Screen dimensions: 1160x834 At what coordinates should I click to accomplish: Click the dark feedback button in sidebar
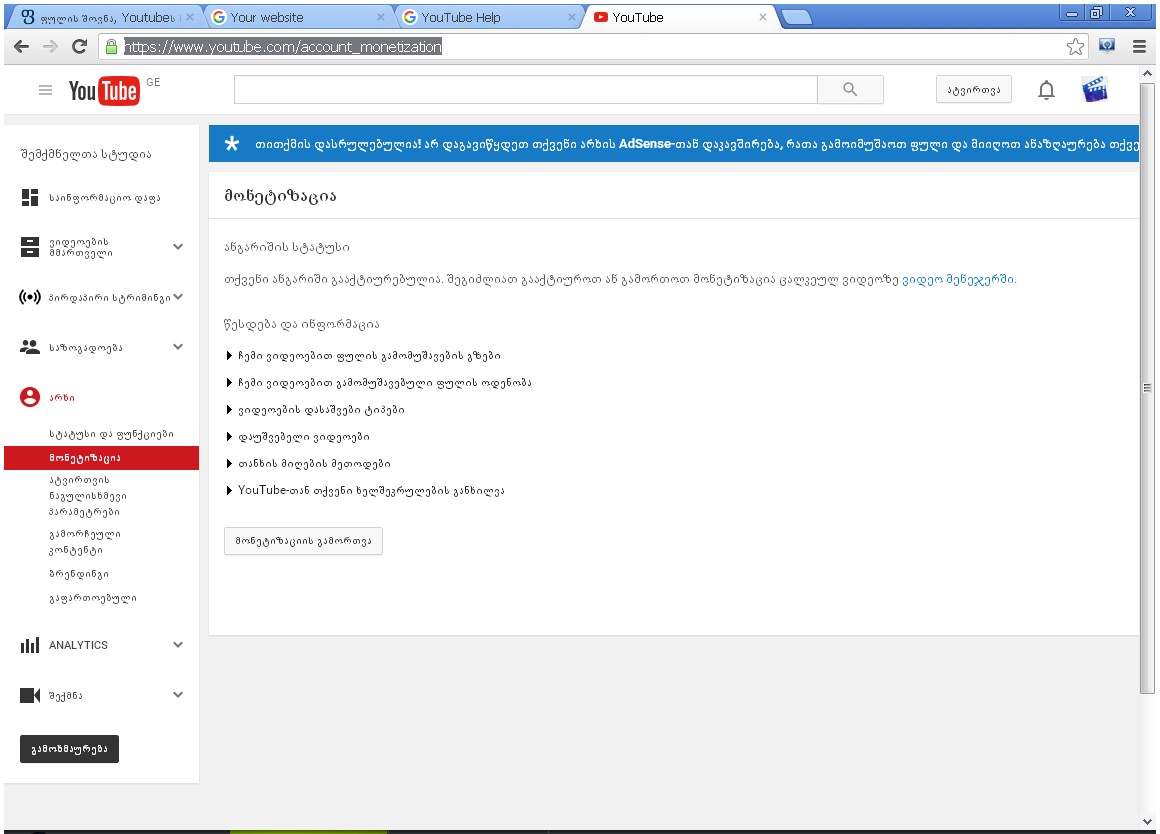pos(70,749)
